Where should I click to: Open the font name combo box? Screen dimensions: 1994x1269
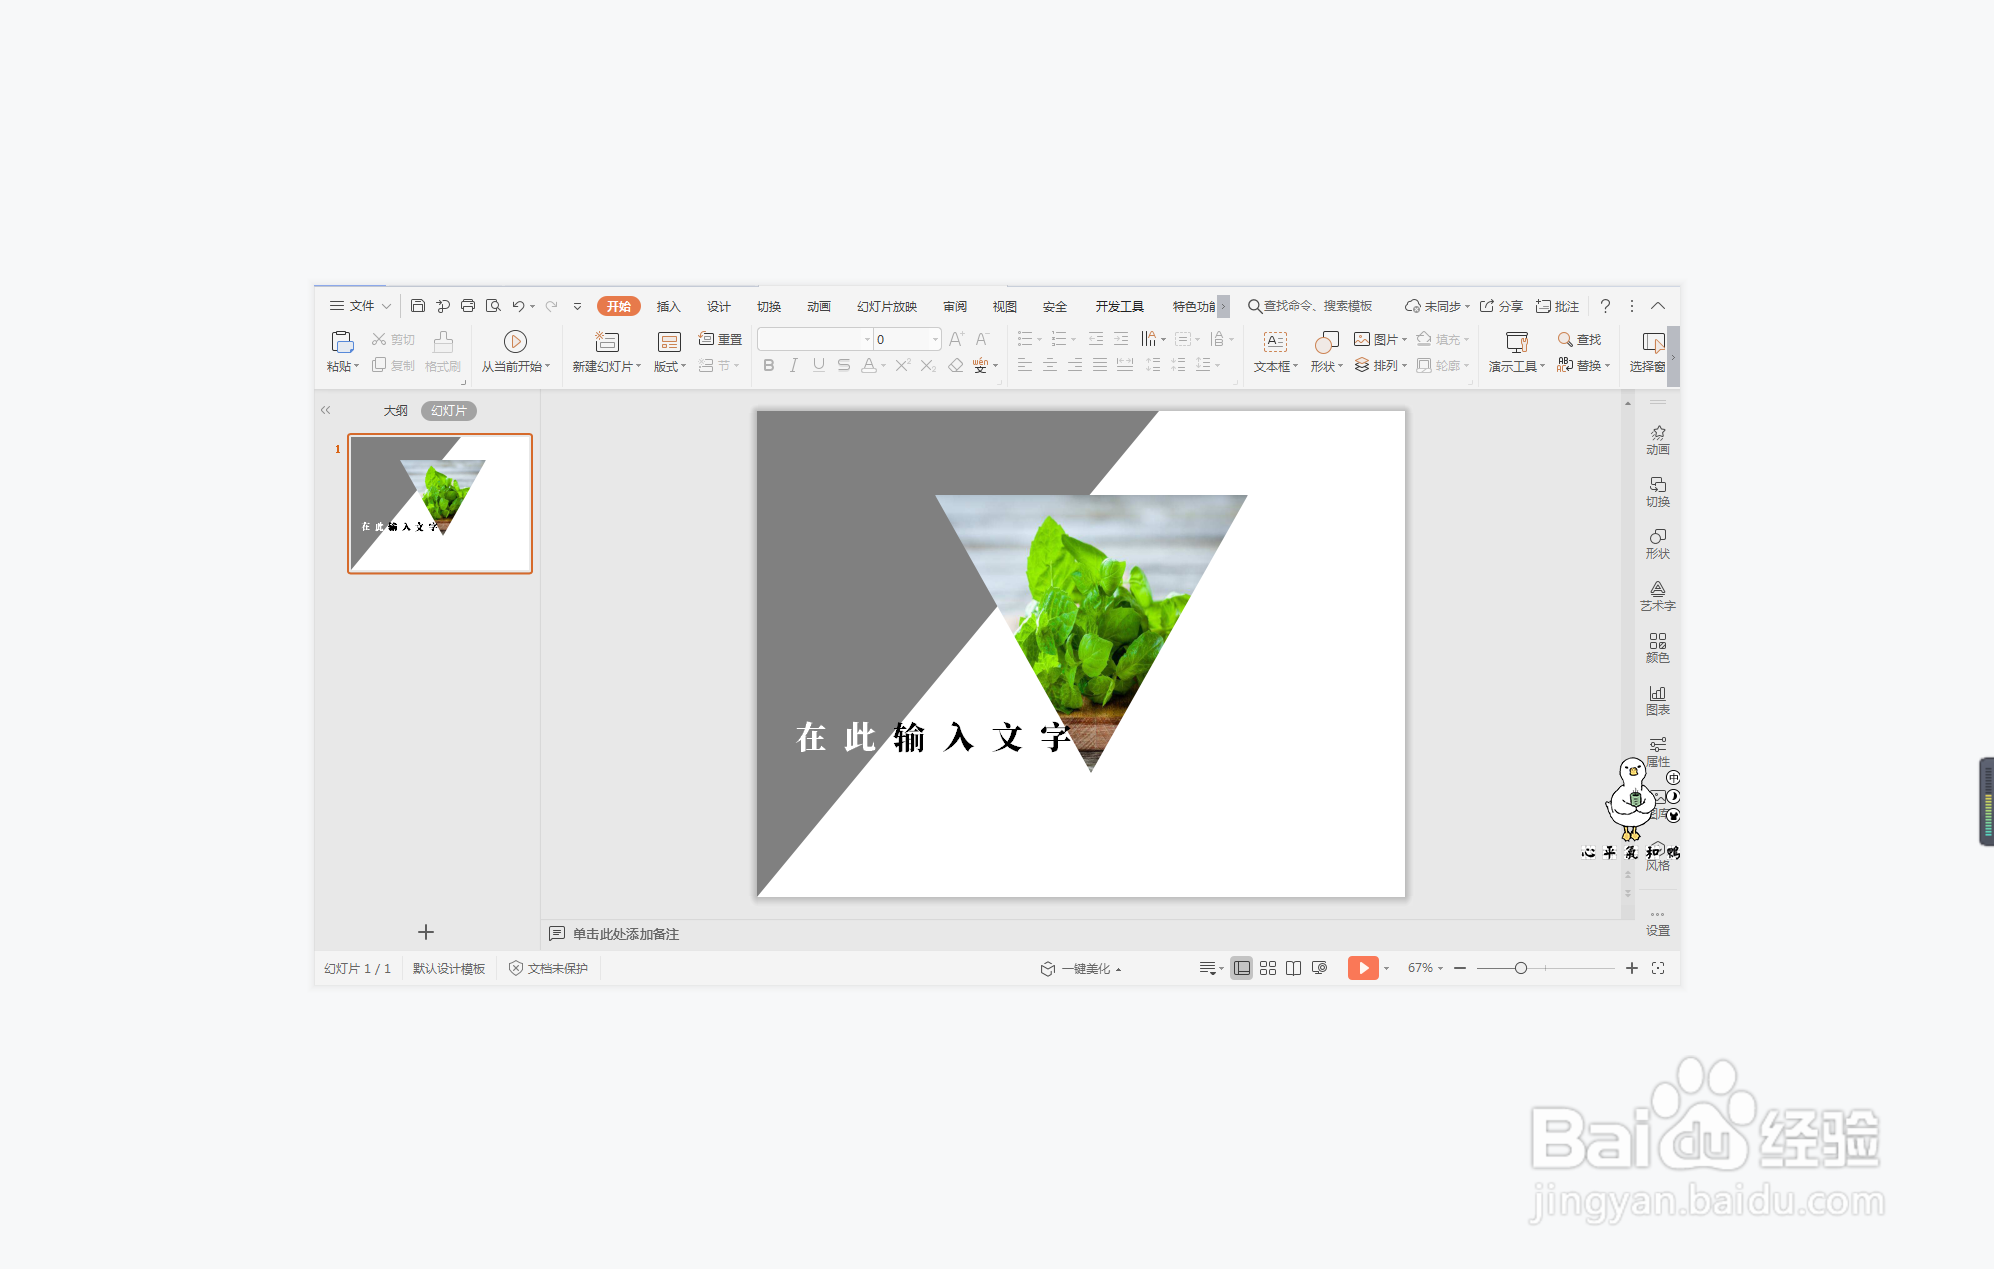[815, 339]
